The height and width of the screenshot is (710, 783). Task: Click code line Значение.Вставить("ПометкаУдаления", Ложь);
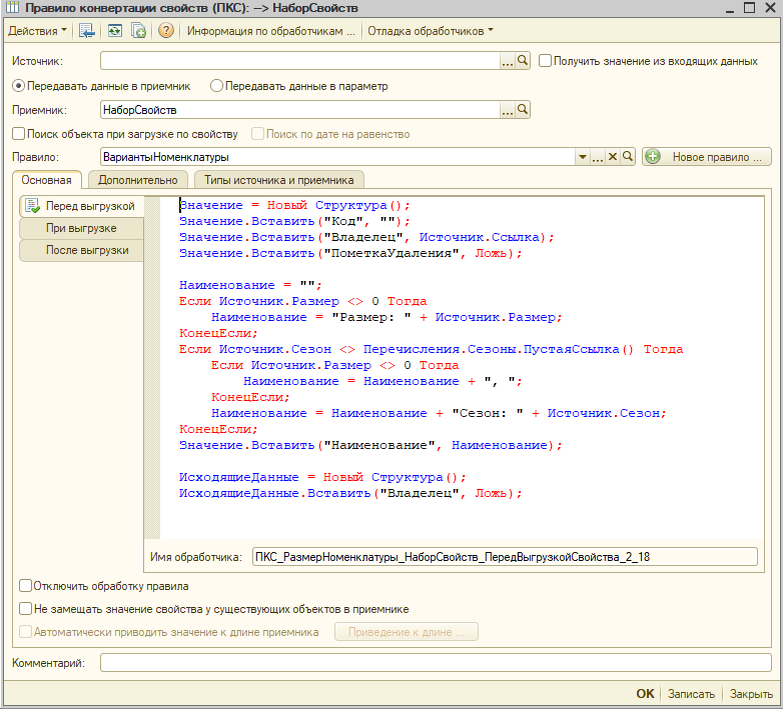(351, 253)
